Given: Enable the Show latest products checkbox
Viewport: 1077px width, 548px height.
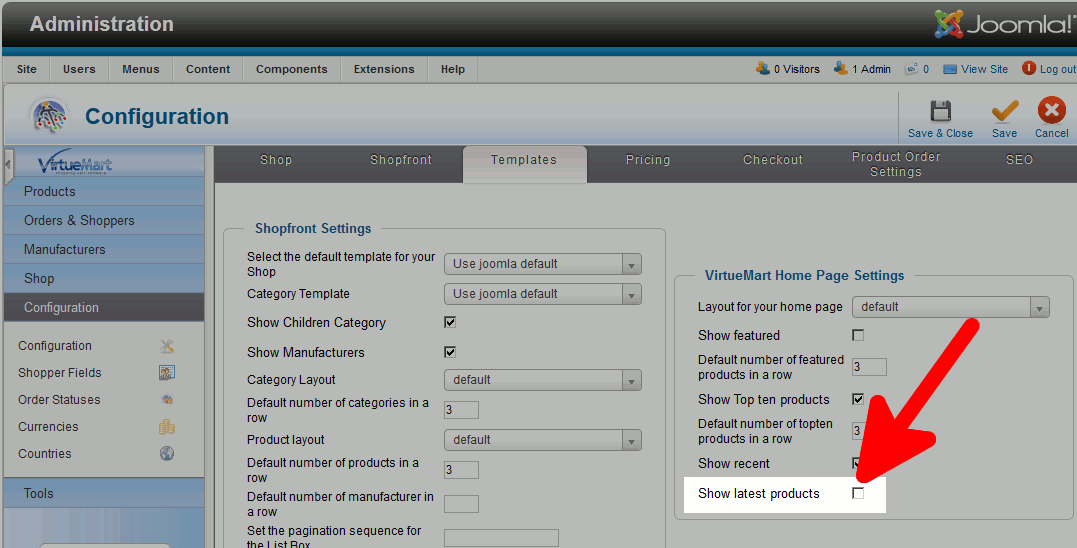Looking at the screenshot, I should 858,494.
